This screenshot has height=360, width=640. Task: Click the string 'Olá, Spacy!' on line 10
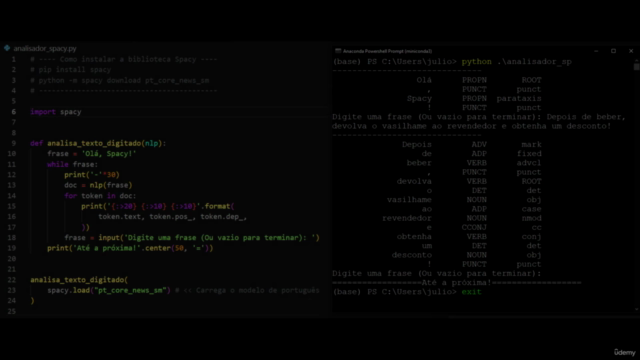click(109, 154)
